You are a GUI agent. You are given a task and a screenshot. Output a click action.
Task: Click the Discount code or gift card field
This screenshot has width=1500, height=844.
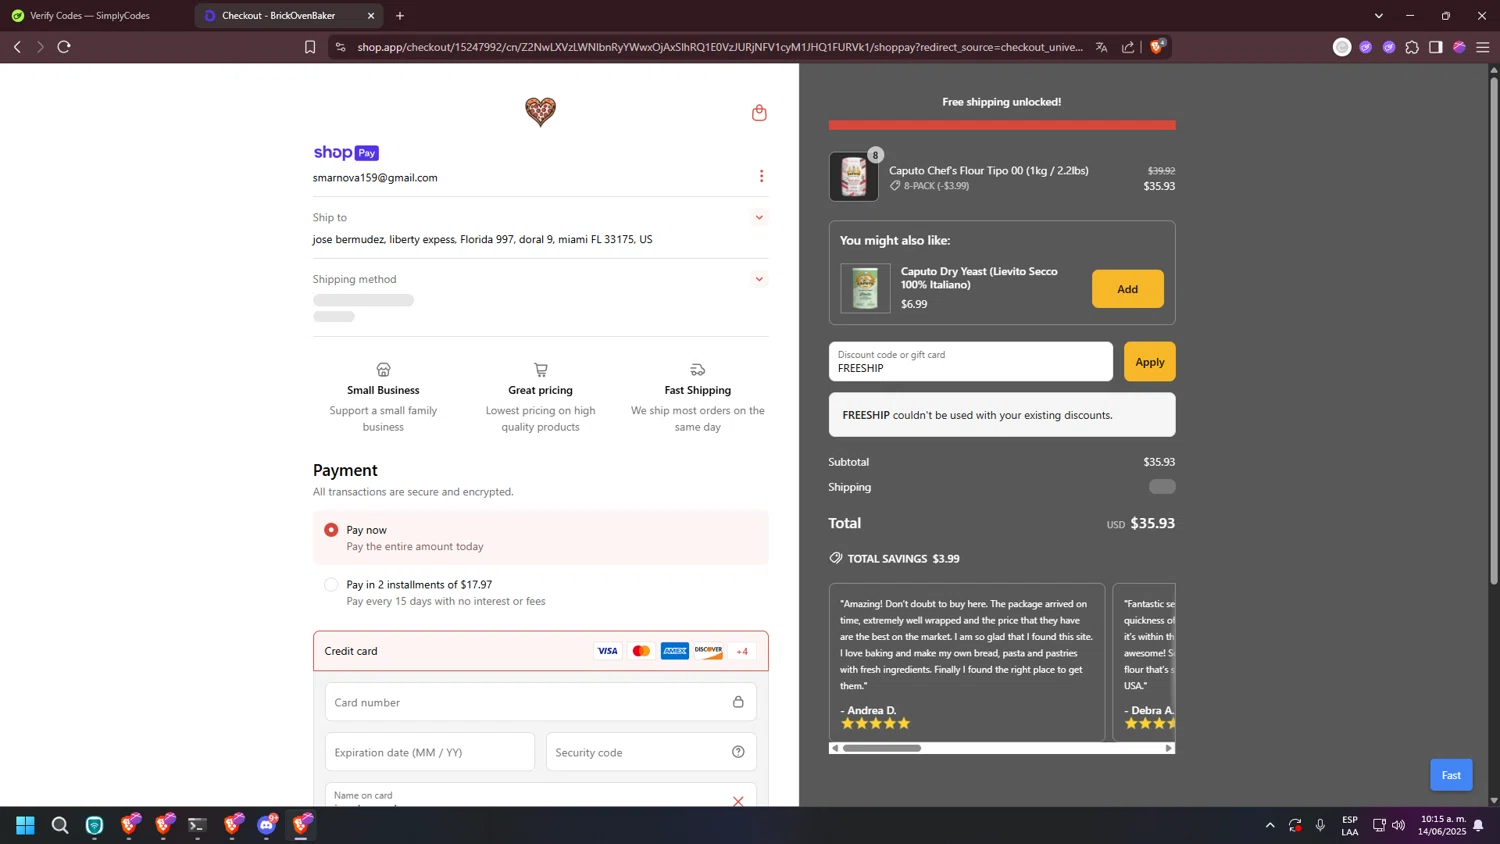coord(970,362)
